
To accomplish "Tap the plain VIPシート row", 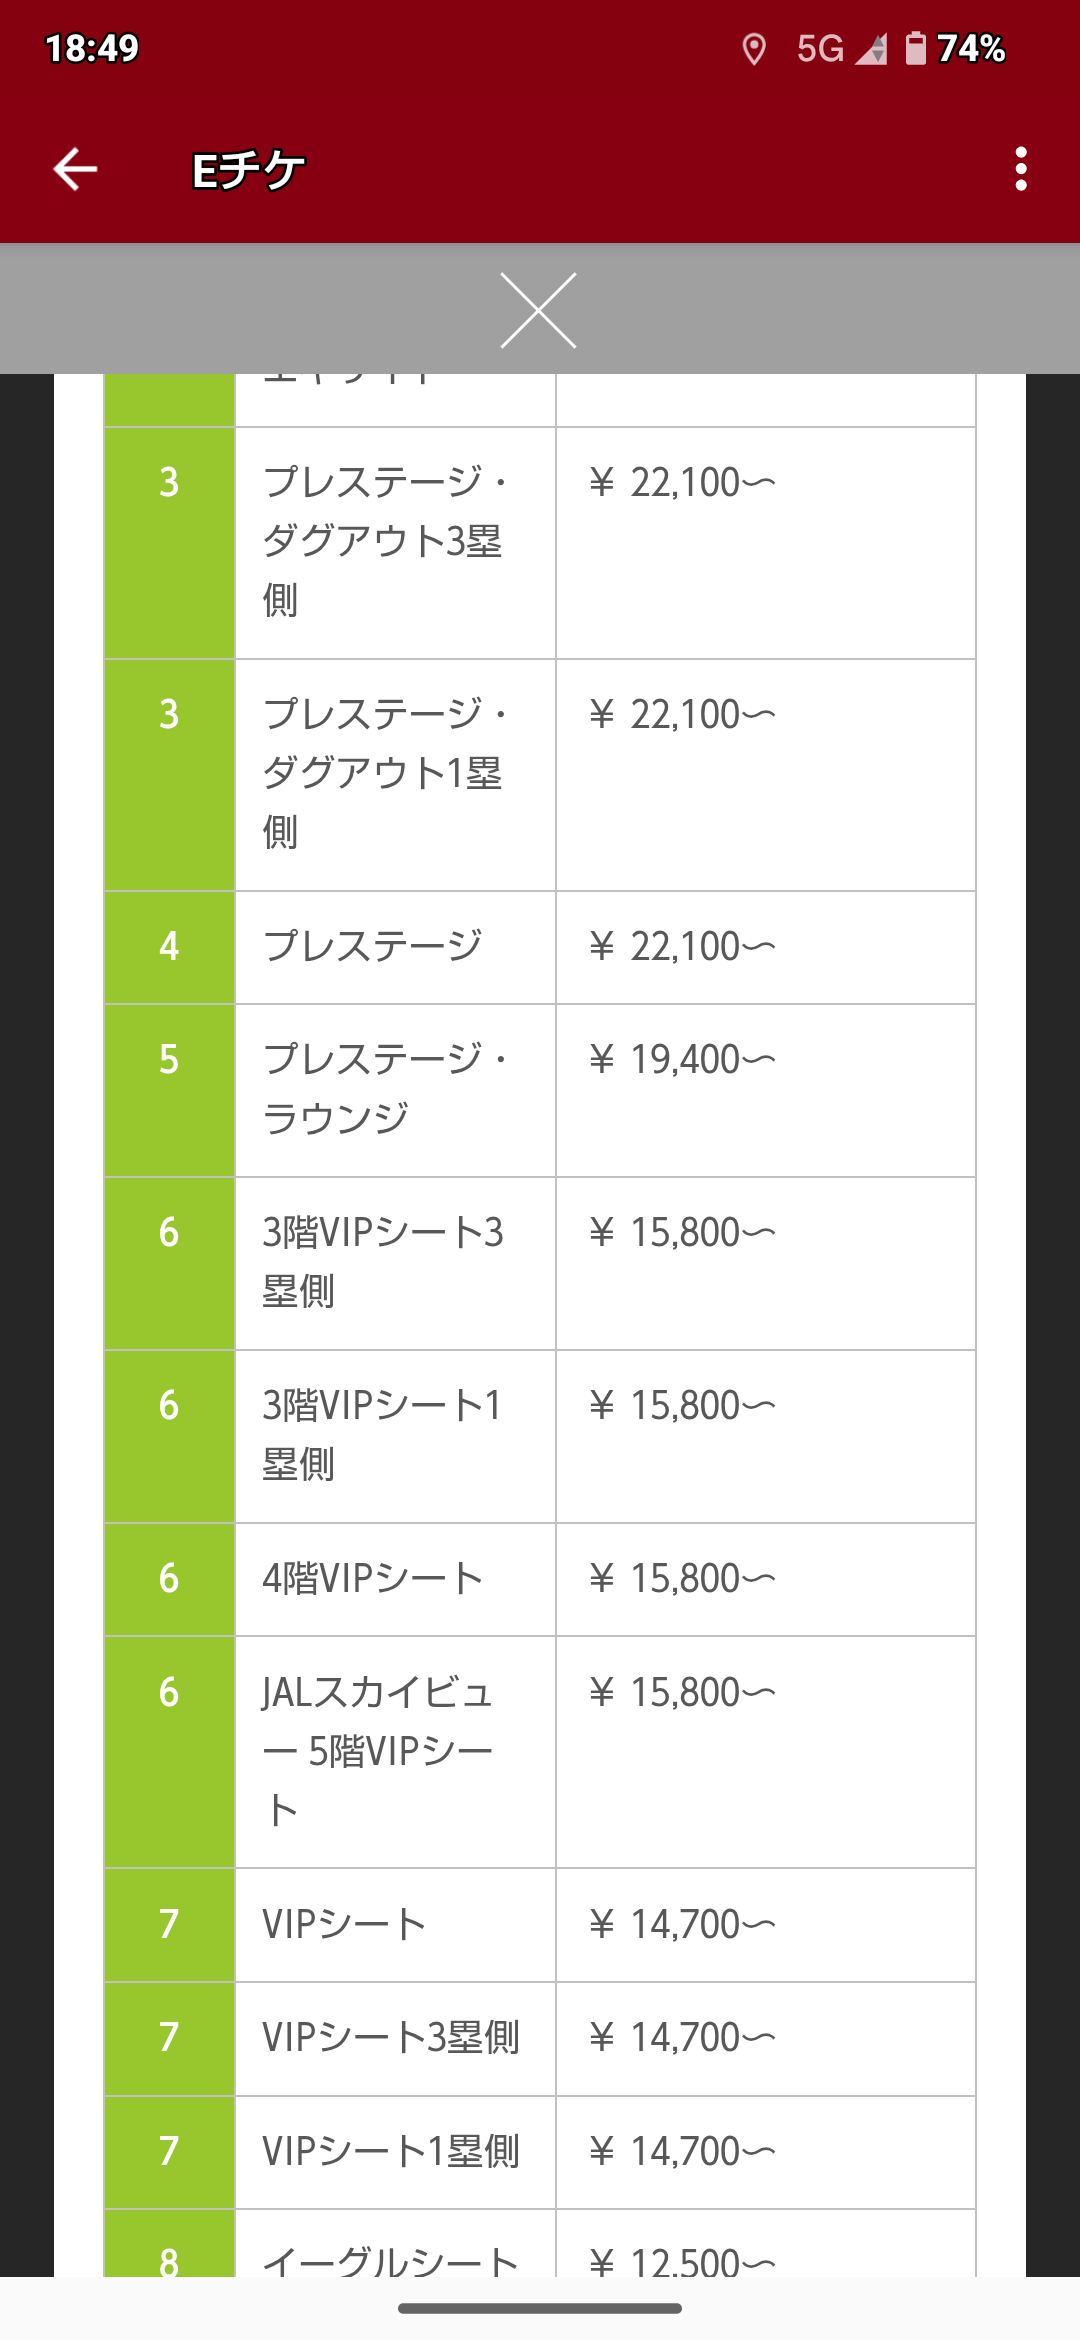I will (x=344, y=1924).
